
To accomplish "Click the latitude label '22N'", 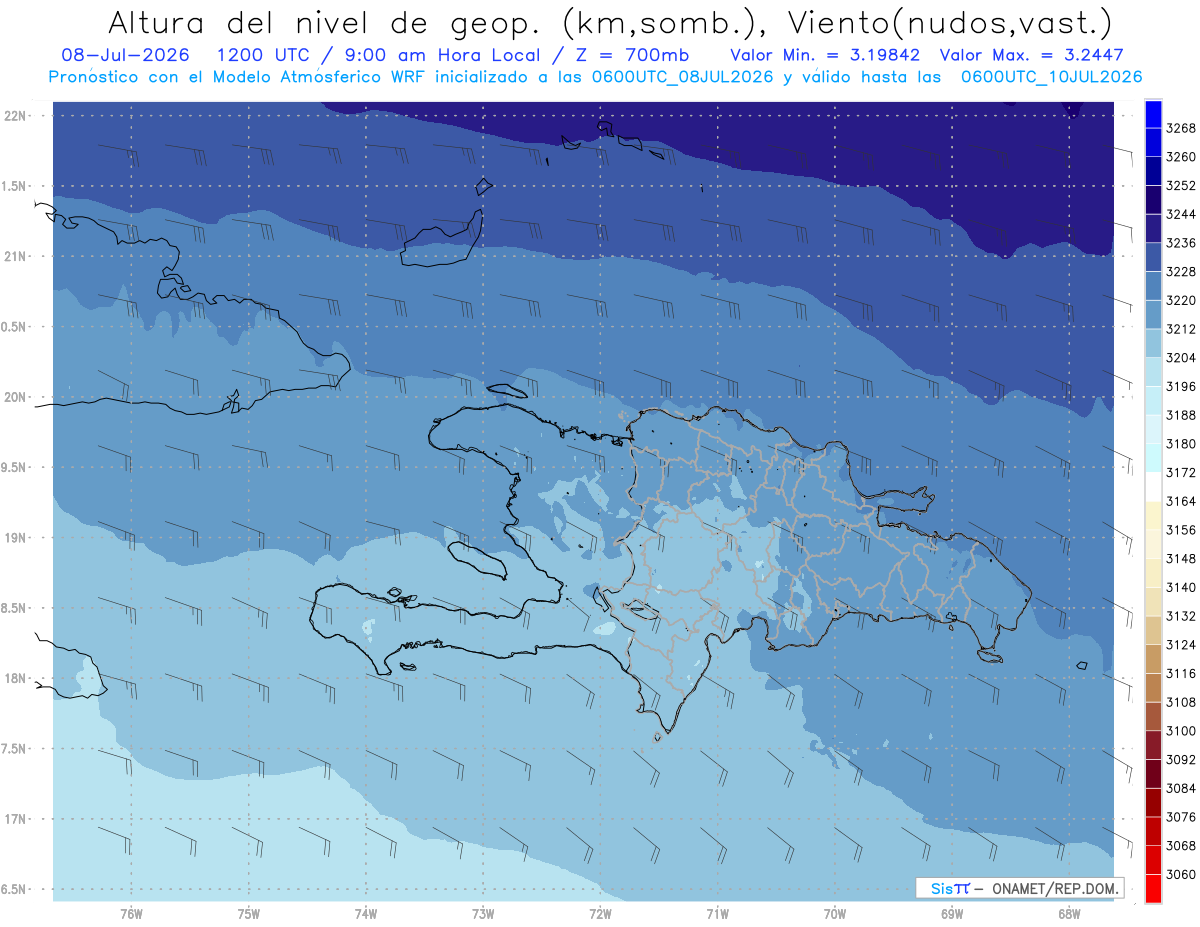I will (15, 116).
